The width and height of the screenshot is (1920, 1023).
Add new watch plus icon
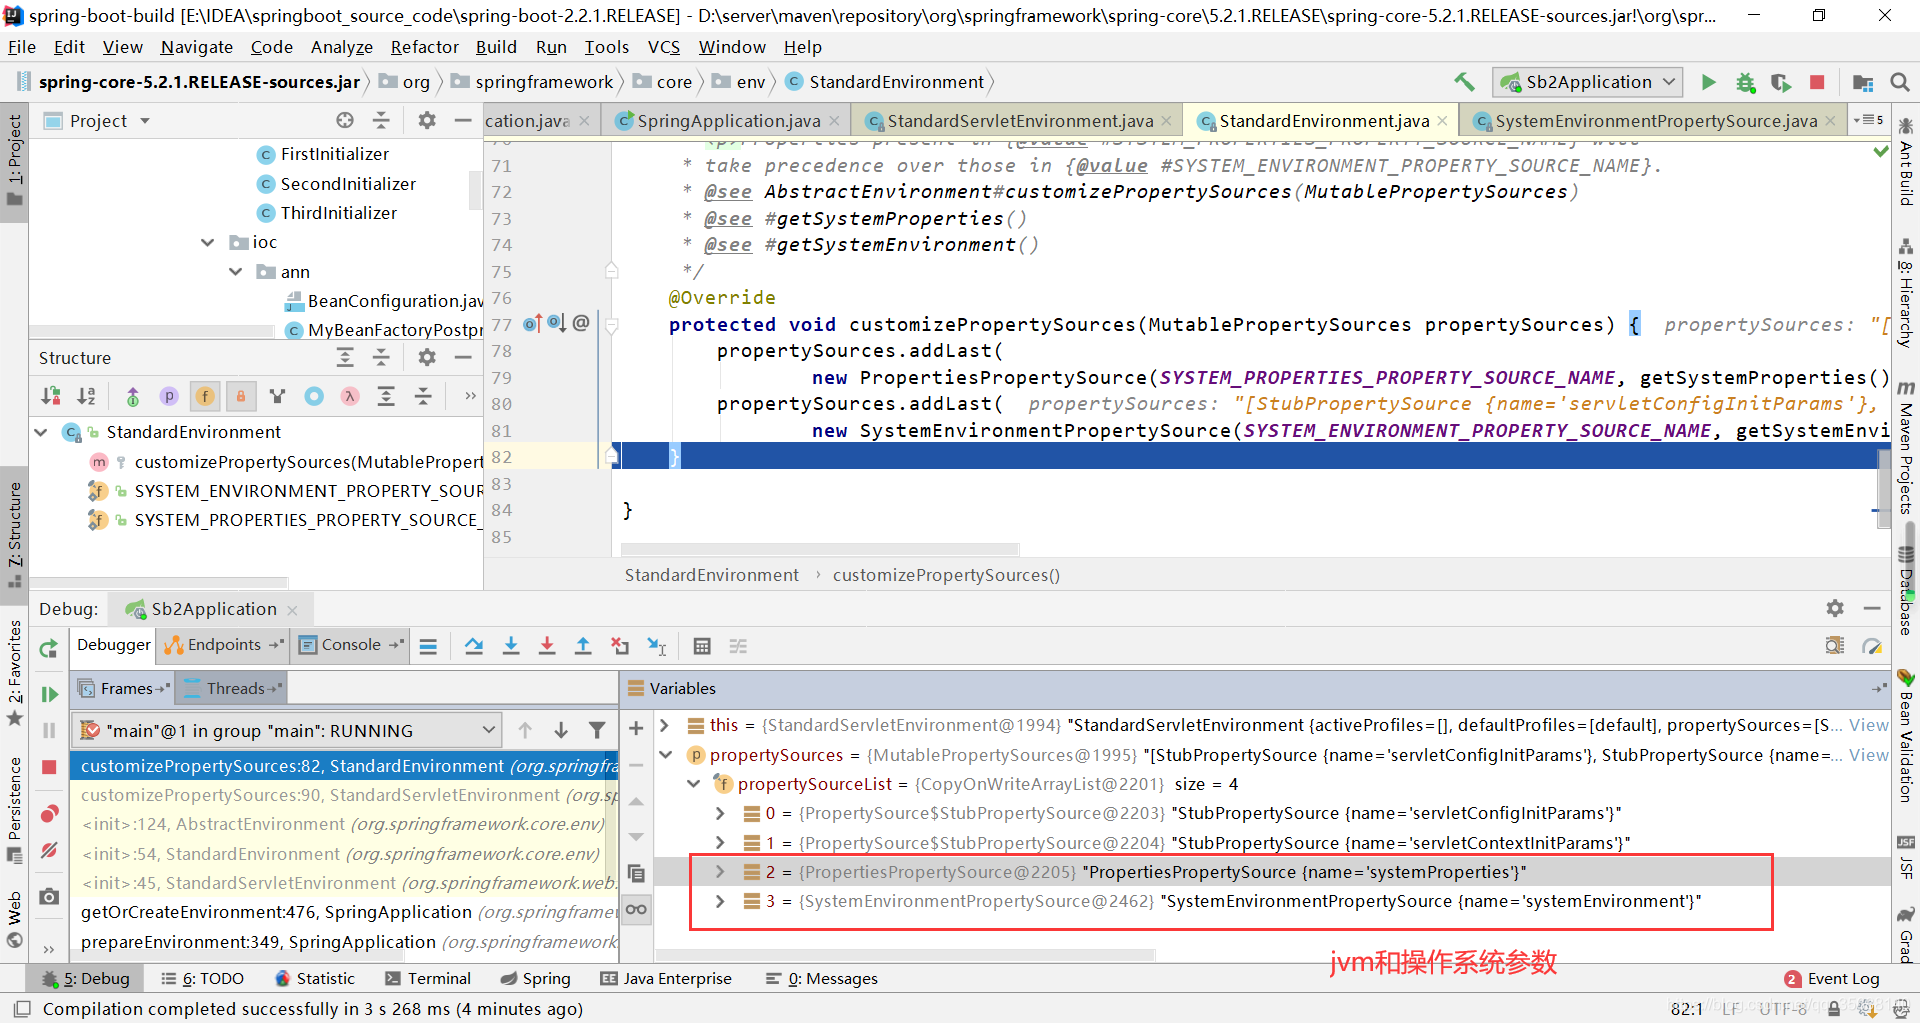pos(636,728)
